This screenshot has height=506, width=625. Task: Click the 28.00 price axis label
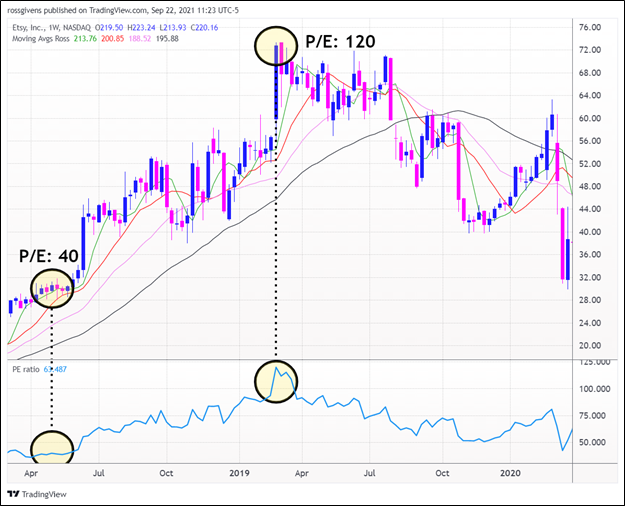pyautogui.click(x=590, y=300)
